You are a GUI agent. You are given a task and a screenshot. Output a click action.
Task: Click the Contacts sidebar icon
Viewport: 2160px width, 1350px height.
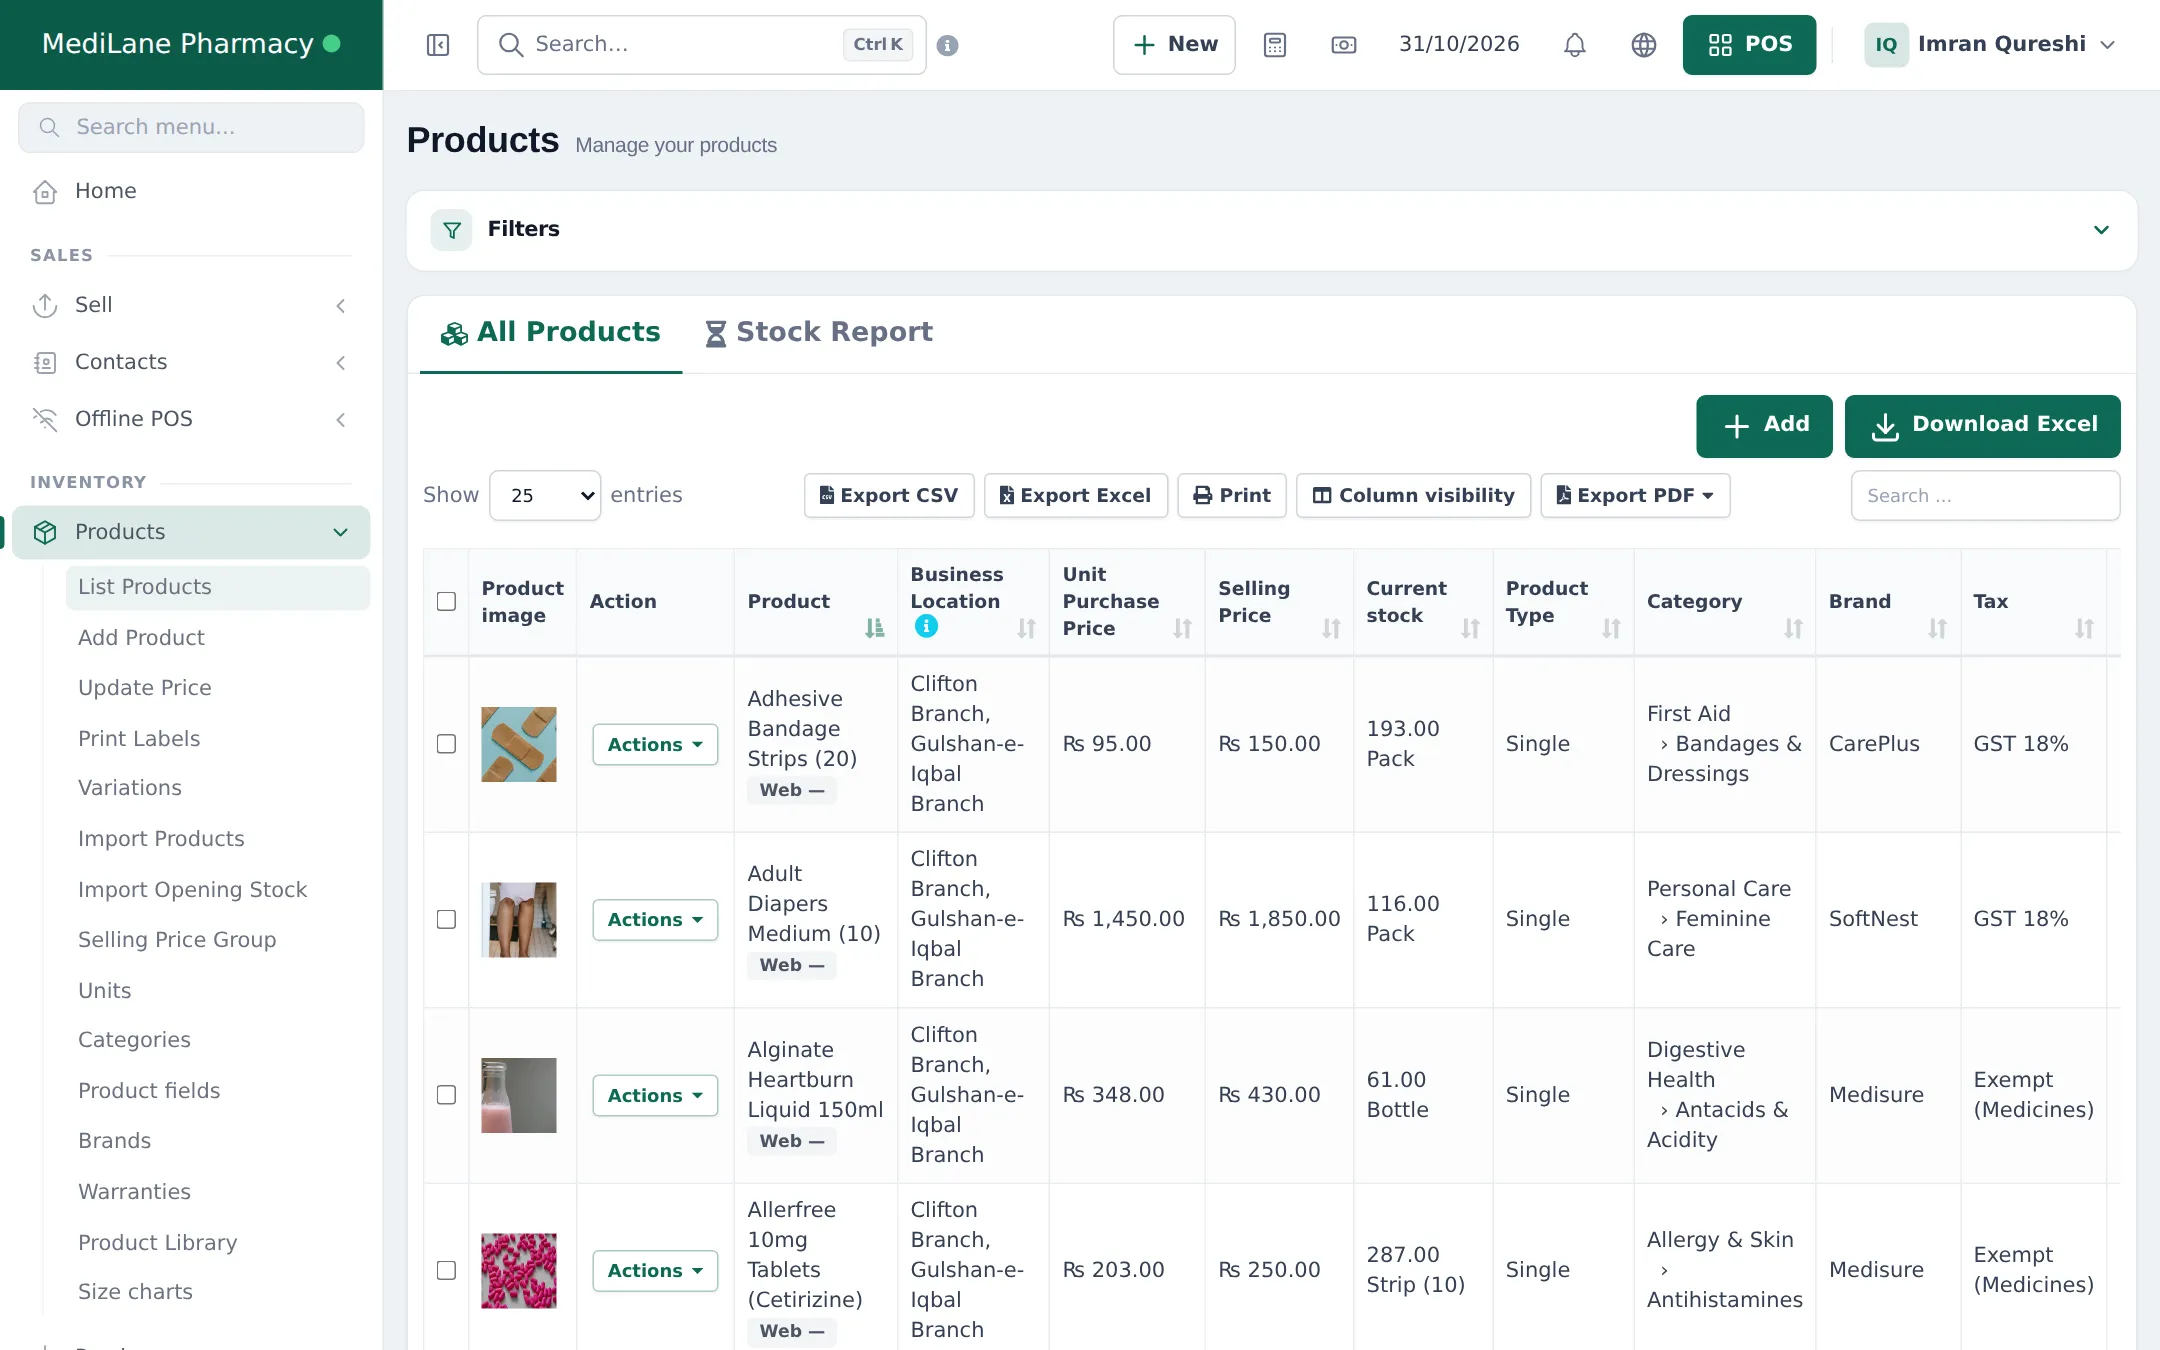pyautogui.click(x=45, y=363)
